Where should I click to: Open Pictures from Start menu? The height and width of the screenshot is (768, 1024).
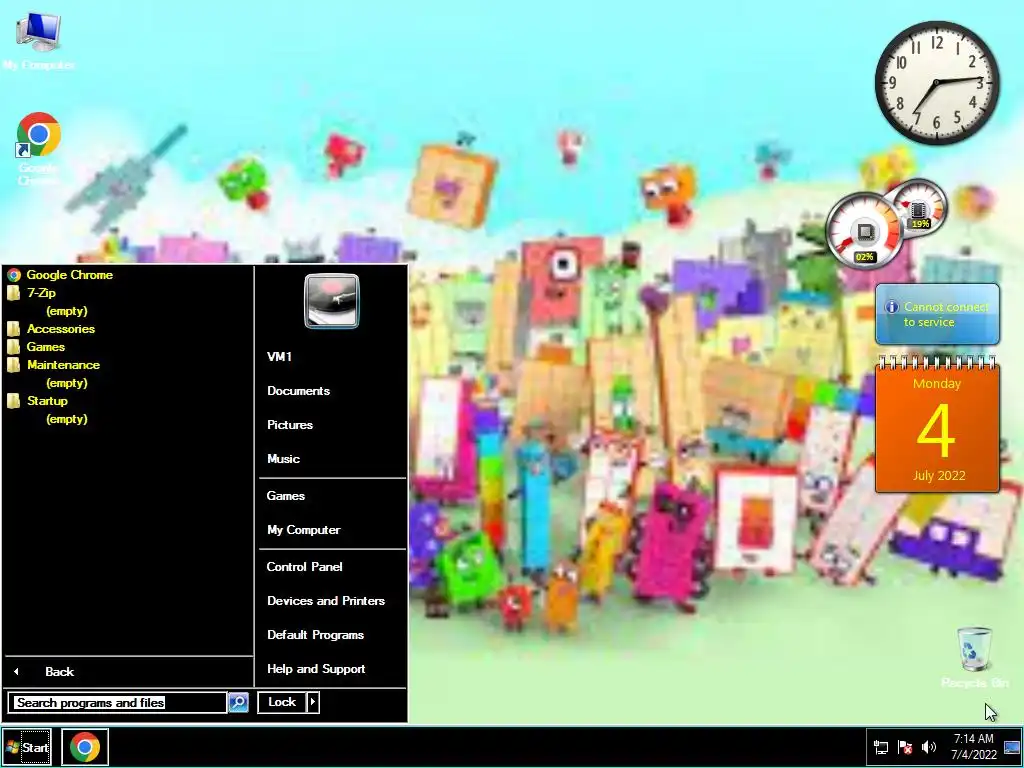(x=290, y=424)
